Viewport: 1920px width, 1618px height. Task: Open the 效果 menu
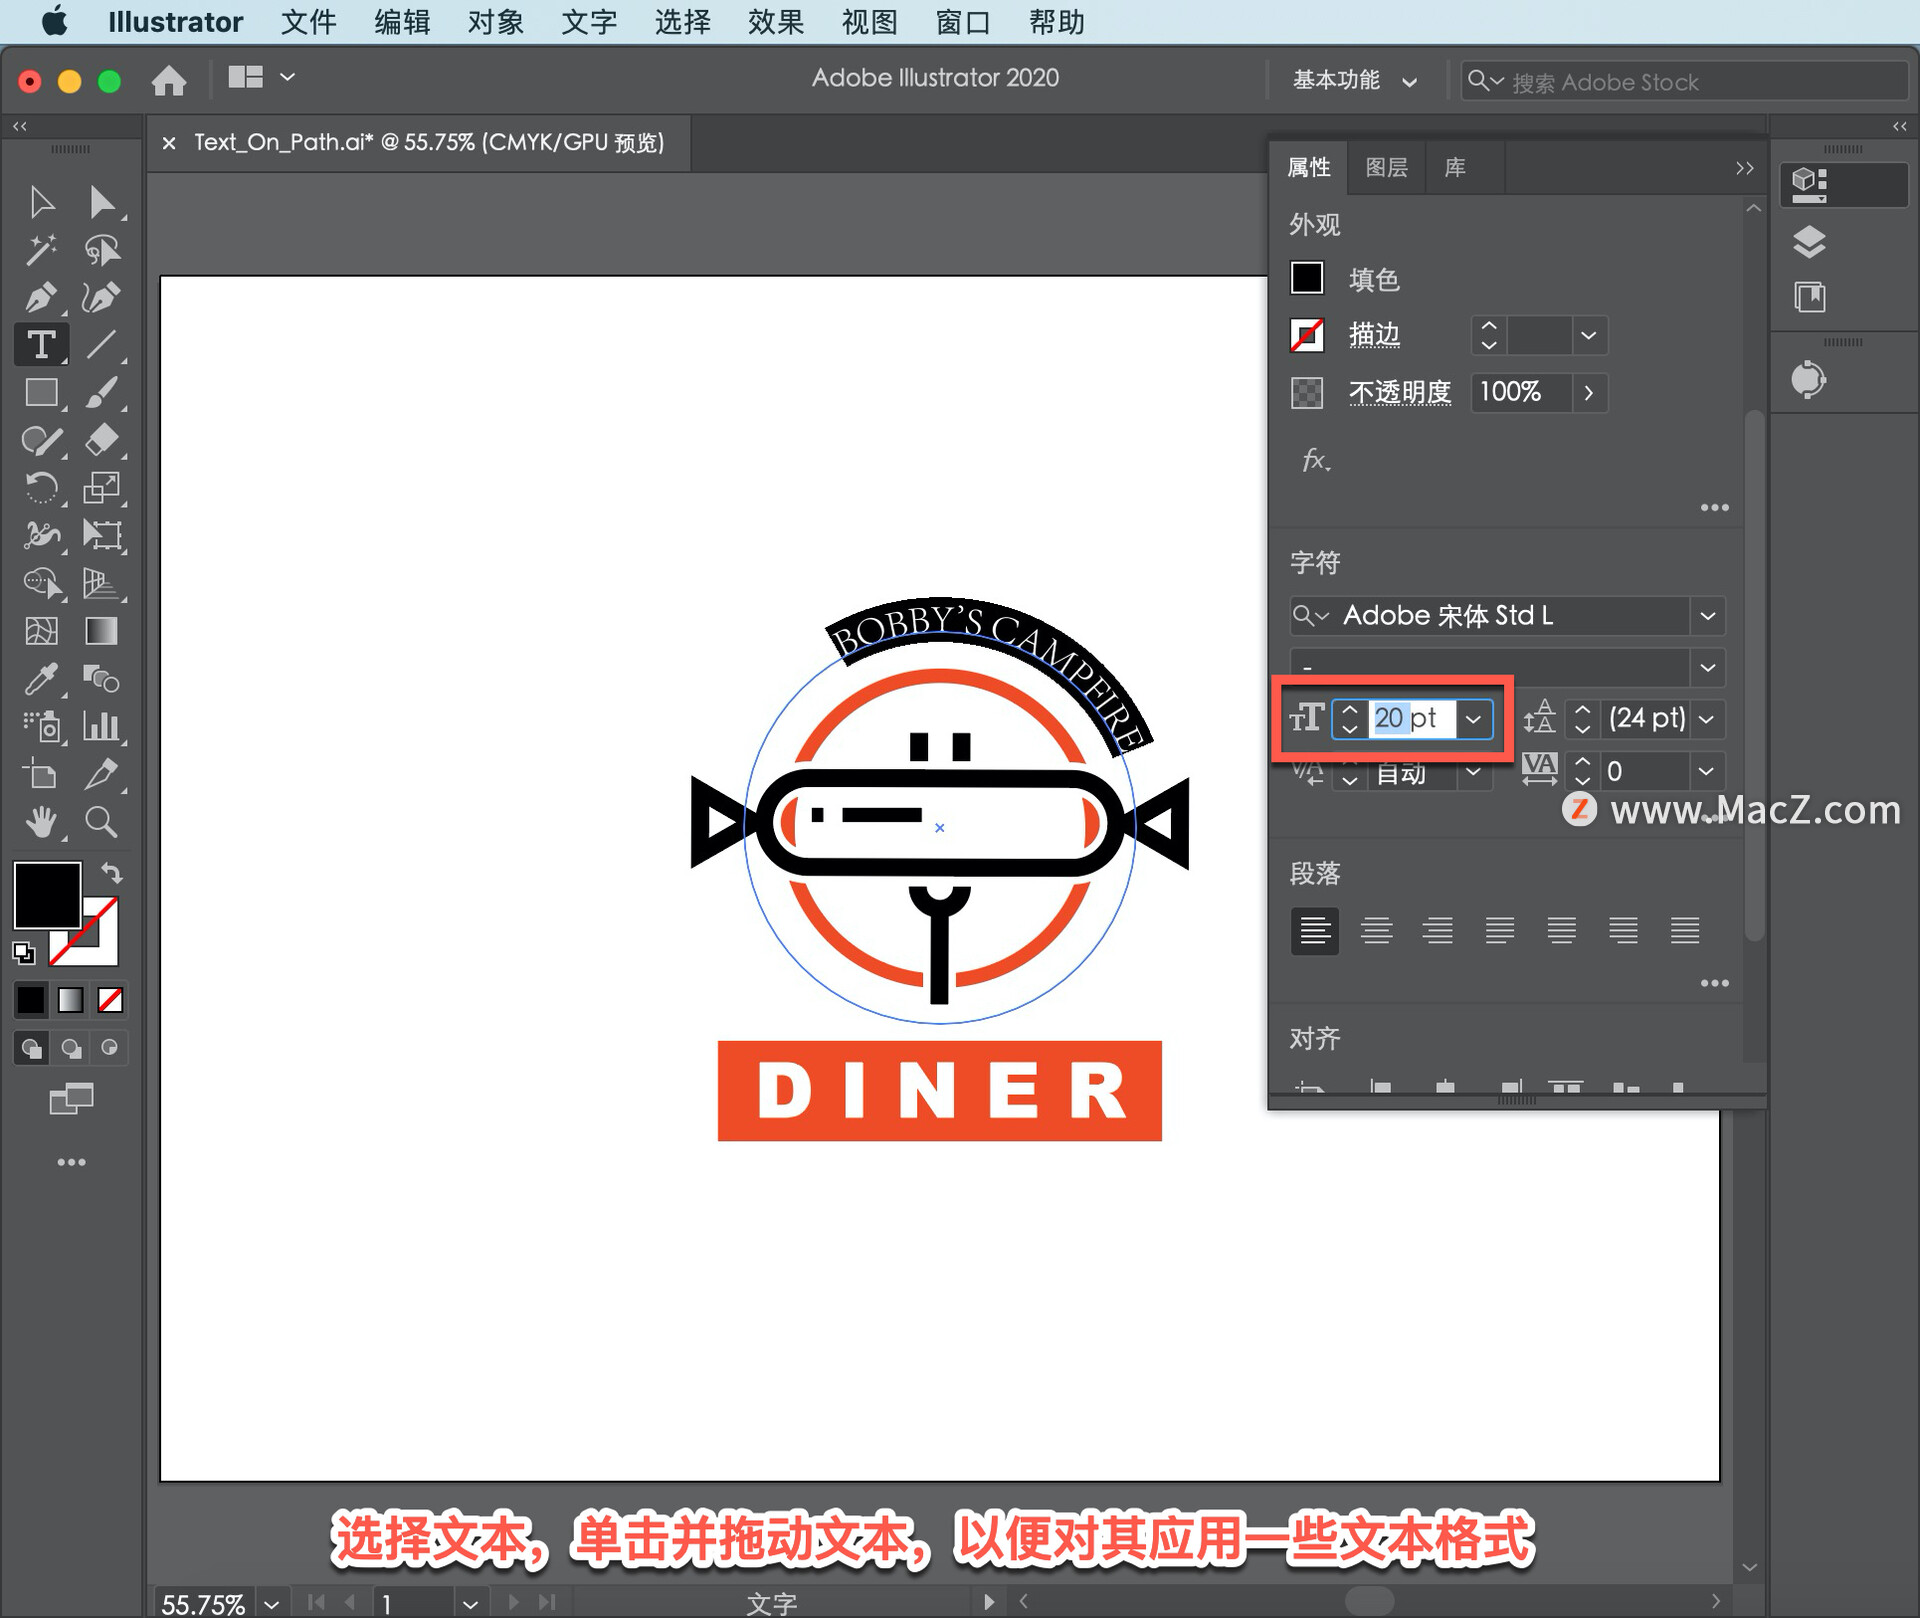(776, 22)
